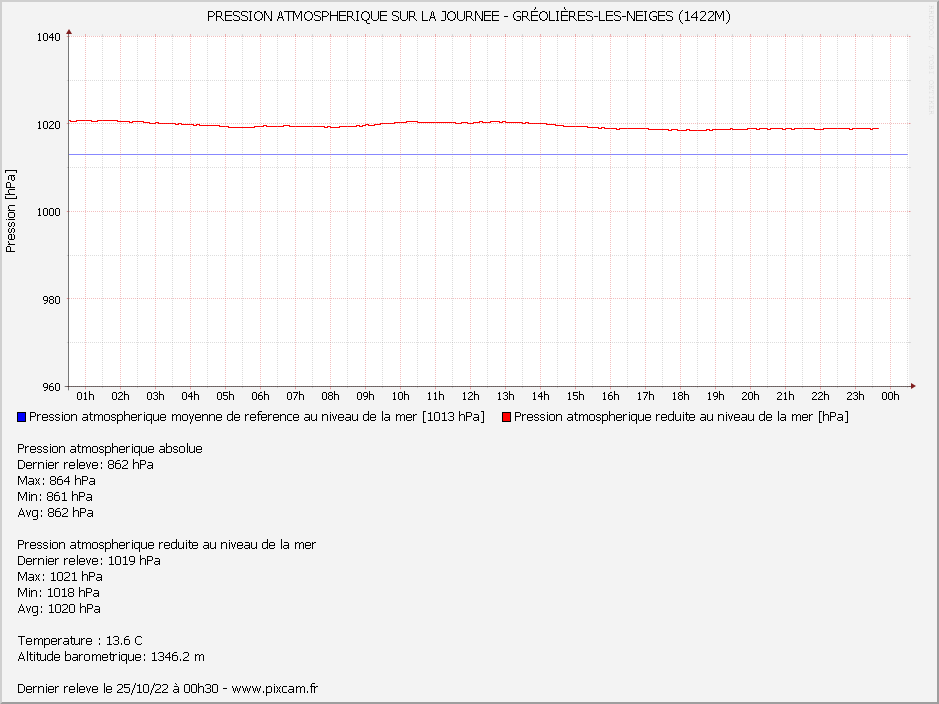Click the 1000 value on the pressure axis
The image size is (939, 704).
click(49, 212)
